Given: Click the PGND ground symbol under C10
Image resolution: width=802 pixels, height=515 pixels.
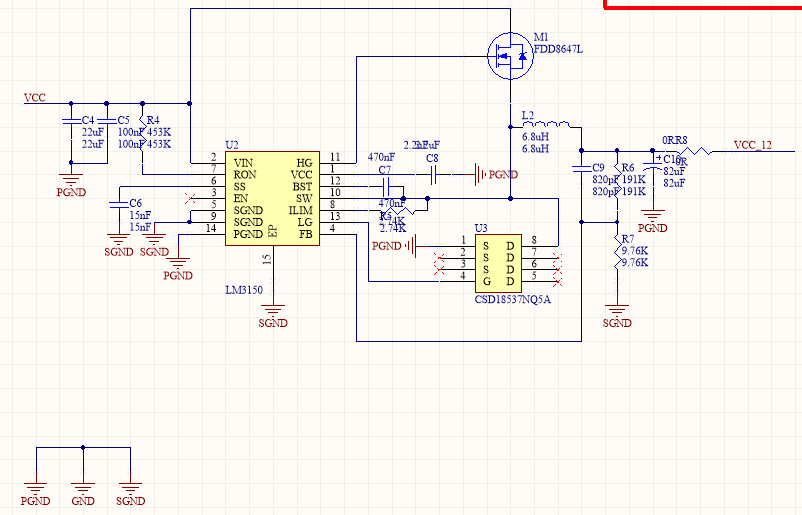Looking at the screenshot, I should (653, 215).
